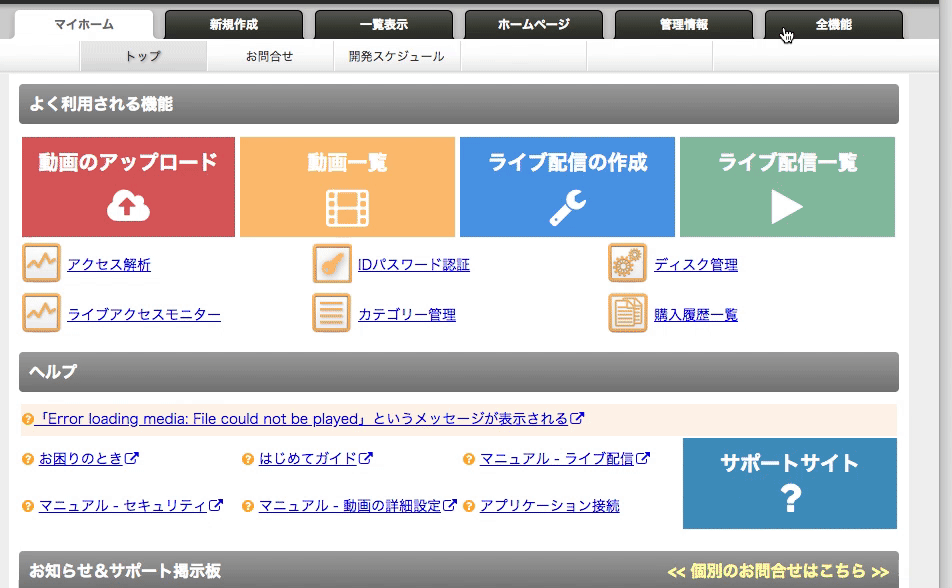This screenshot has height=588, width=952.
Task: Select the 開発スケジュール sub-tab
Action: pyautogui.click(x=397, y=57)
